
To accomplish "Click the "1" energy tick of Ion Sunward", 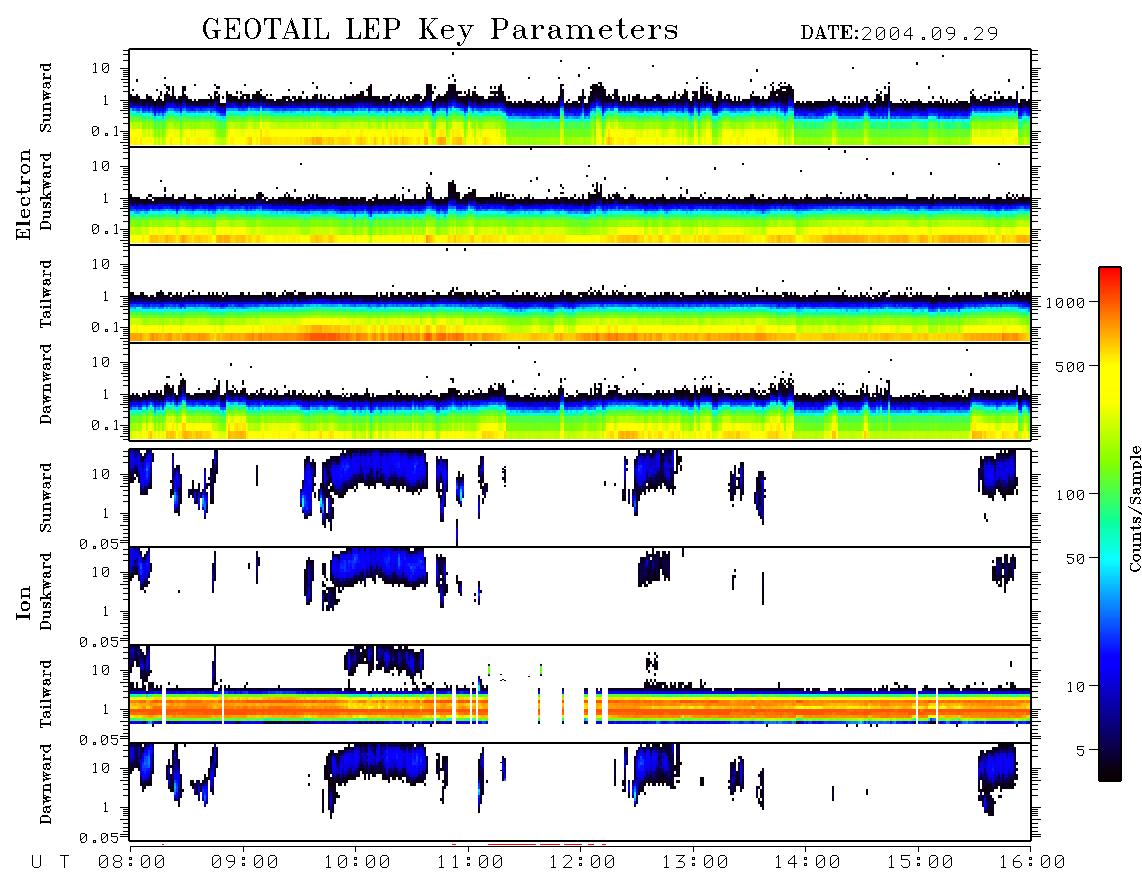I will tap(106, 513).
